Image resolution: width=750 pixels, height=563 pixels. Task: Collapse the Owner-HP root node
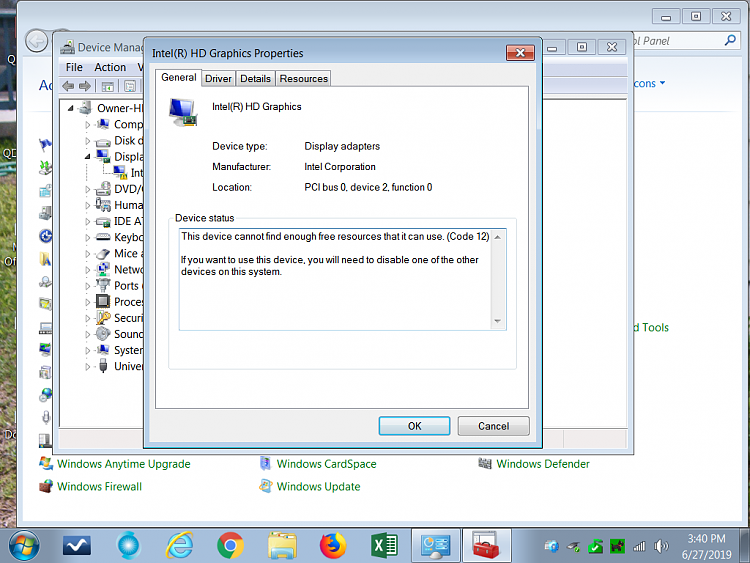pos(70,109)
